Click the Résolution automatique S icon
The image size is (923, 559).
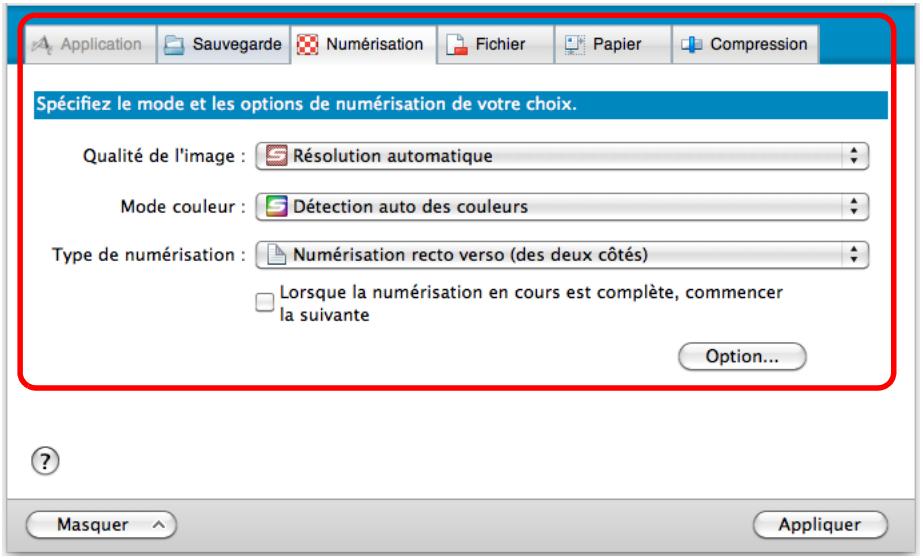click(277, 156)
